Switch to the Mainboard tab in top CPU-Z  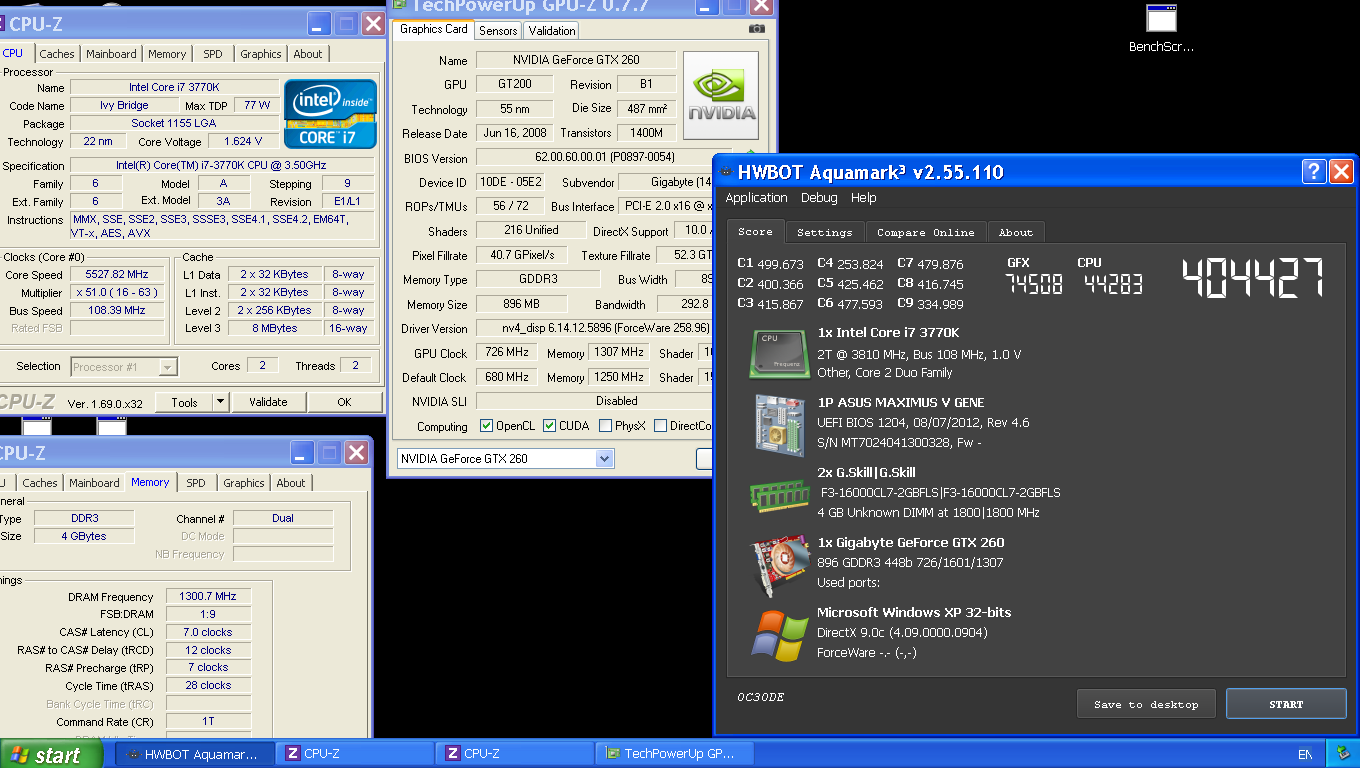coord(111,54)
